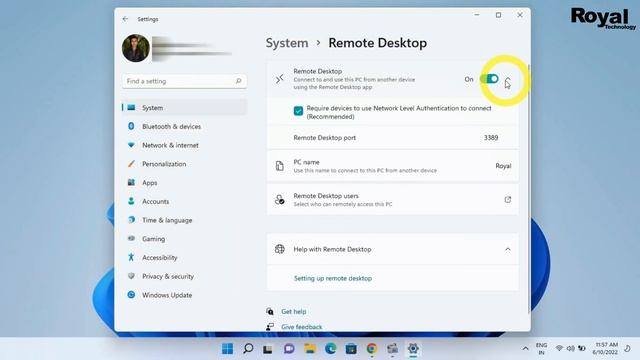
Task: Go back using the Settings back arrow
Action: [125, 19]
